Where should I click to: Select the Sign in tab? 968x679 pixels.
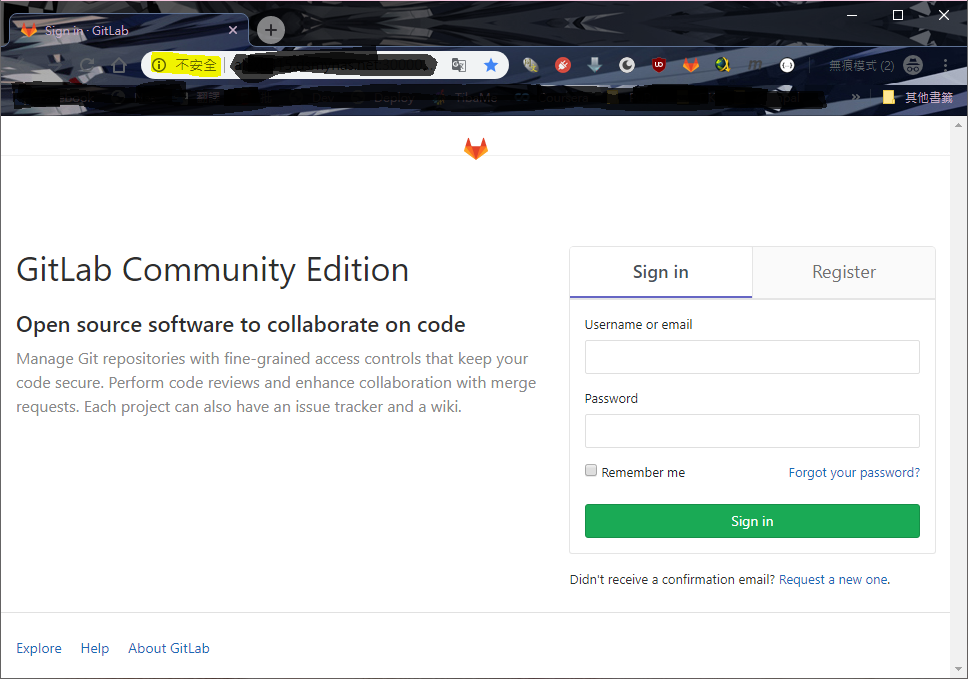coord(660,271)
